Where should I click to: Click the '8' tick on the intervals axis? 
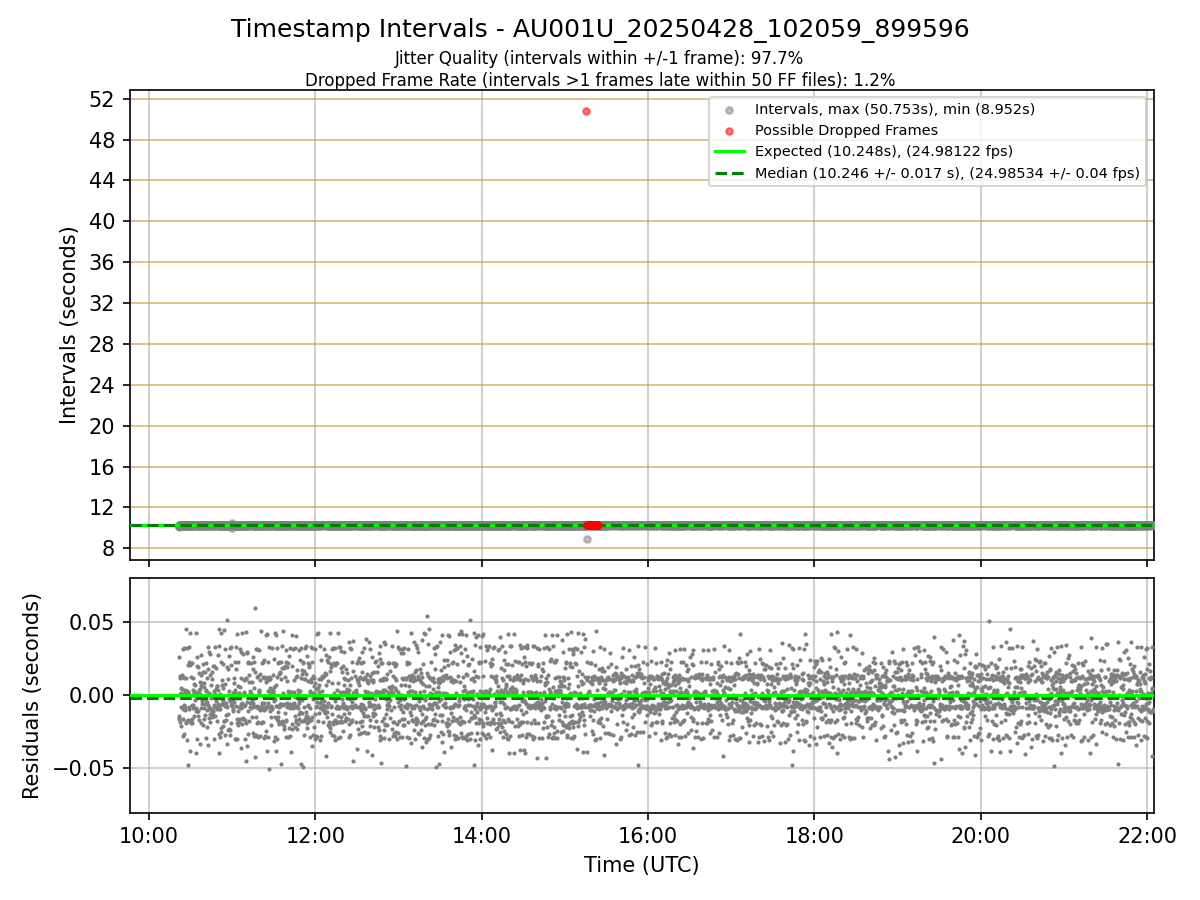111,548
